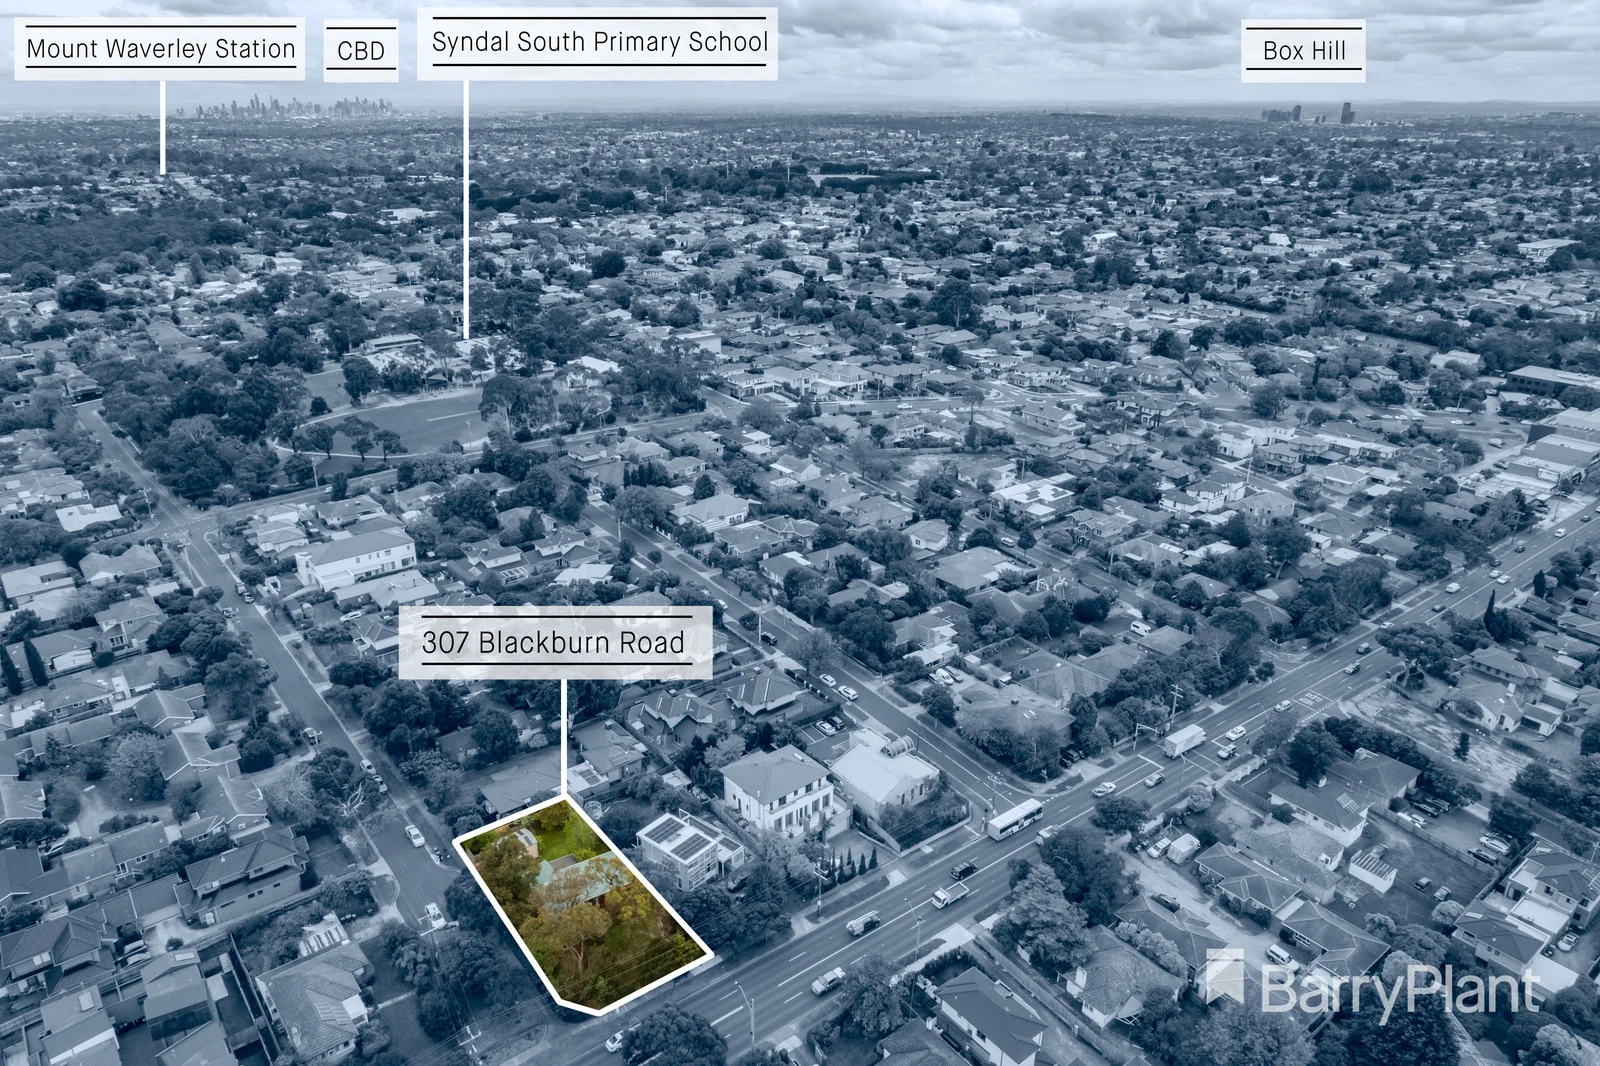This screenshot has width=1600, height=1066.
Task: Click the white truck near the intersection
Action: 1184,741
